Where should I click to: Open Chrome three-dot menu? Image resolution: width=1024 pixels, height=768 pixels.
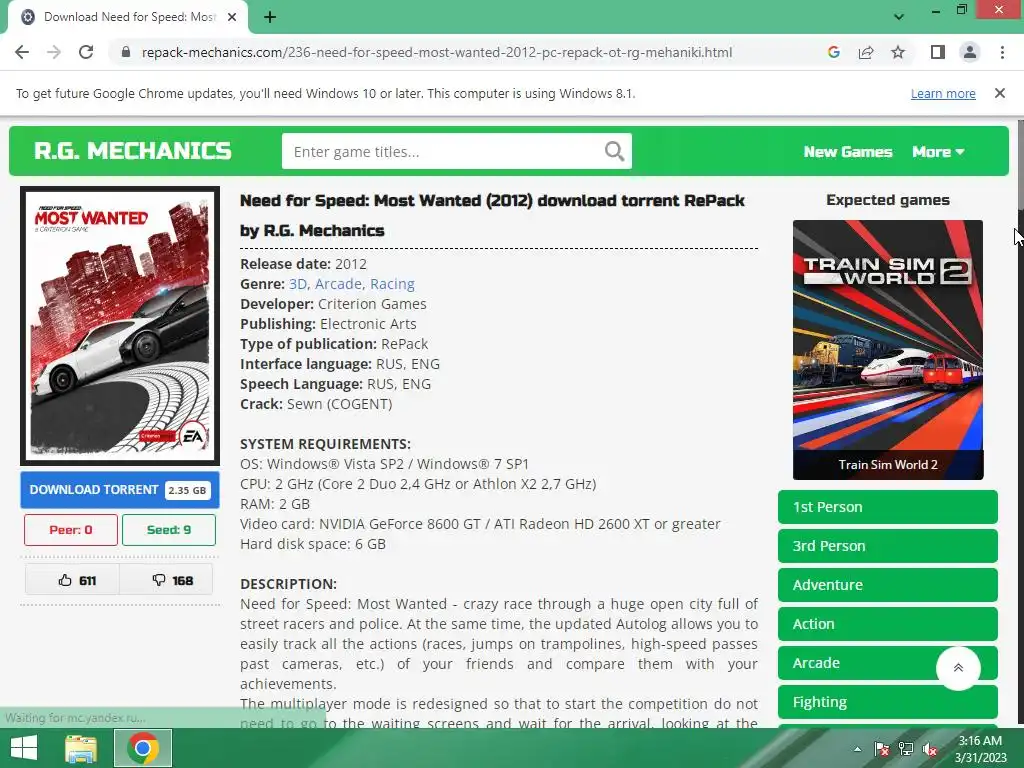click(1002, 52)
